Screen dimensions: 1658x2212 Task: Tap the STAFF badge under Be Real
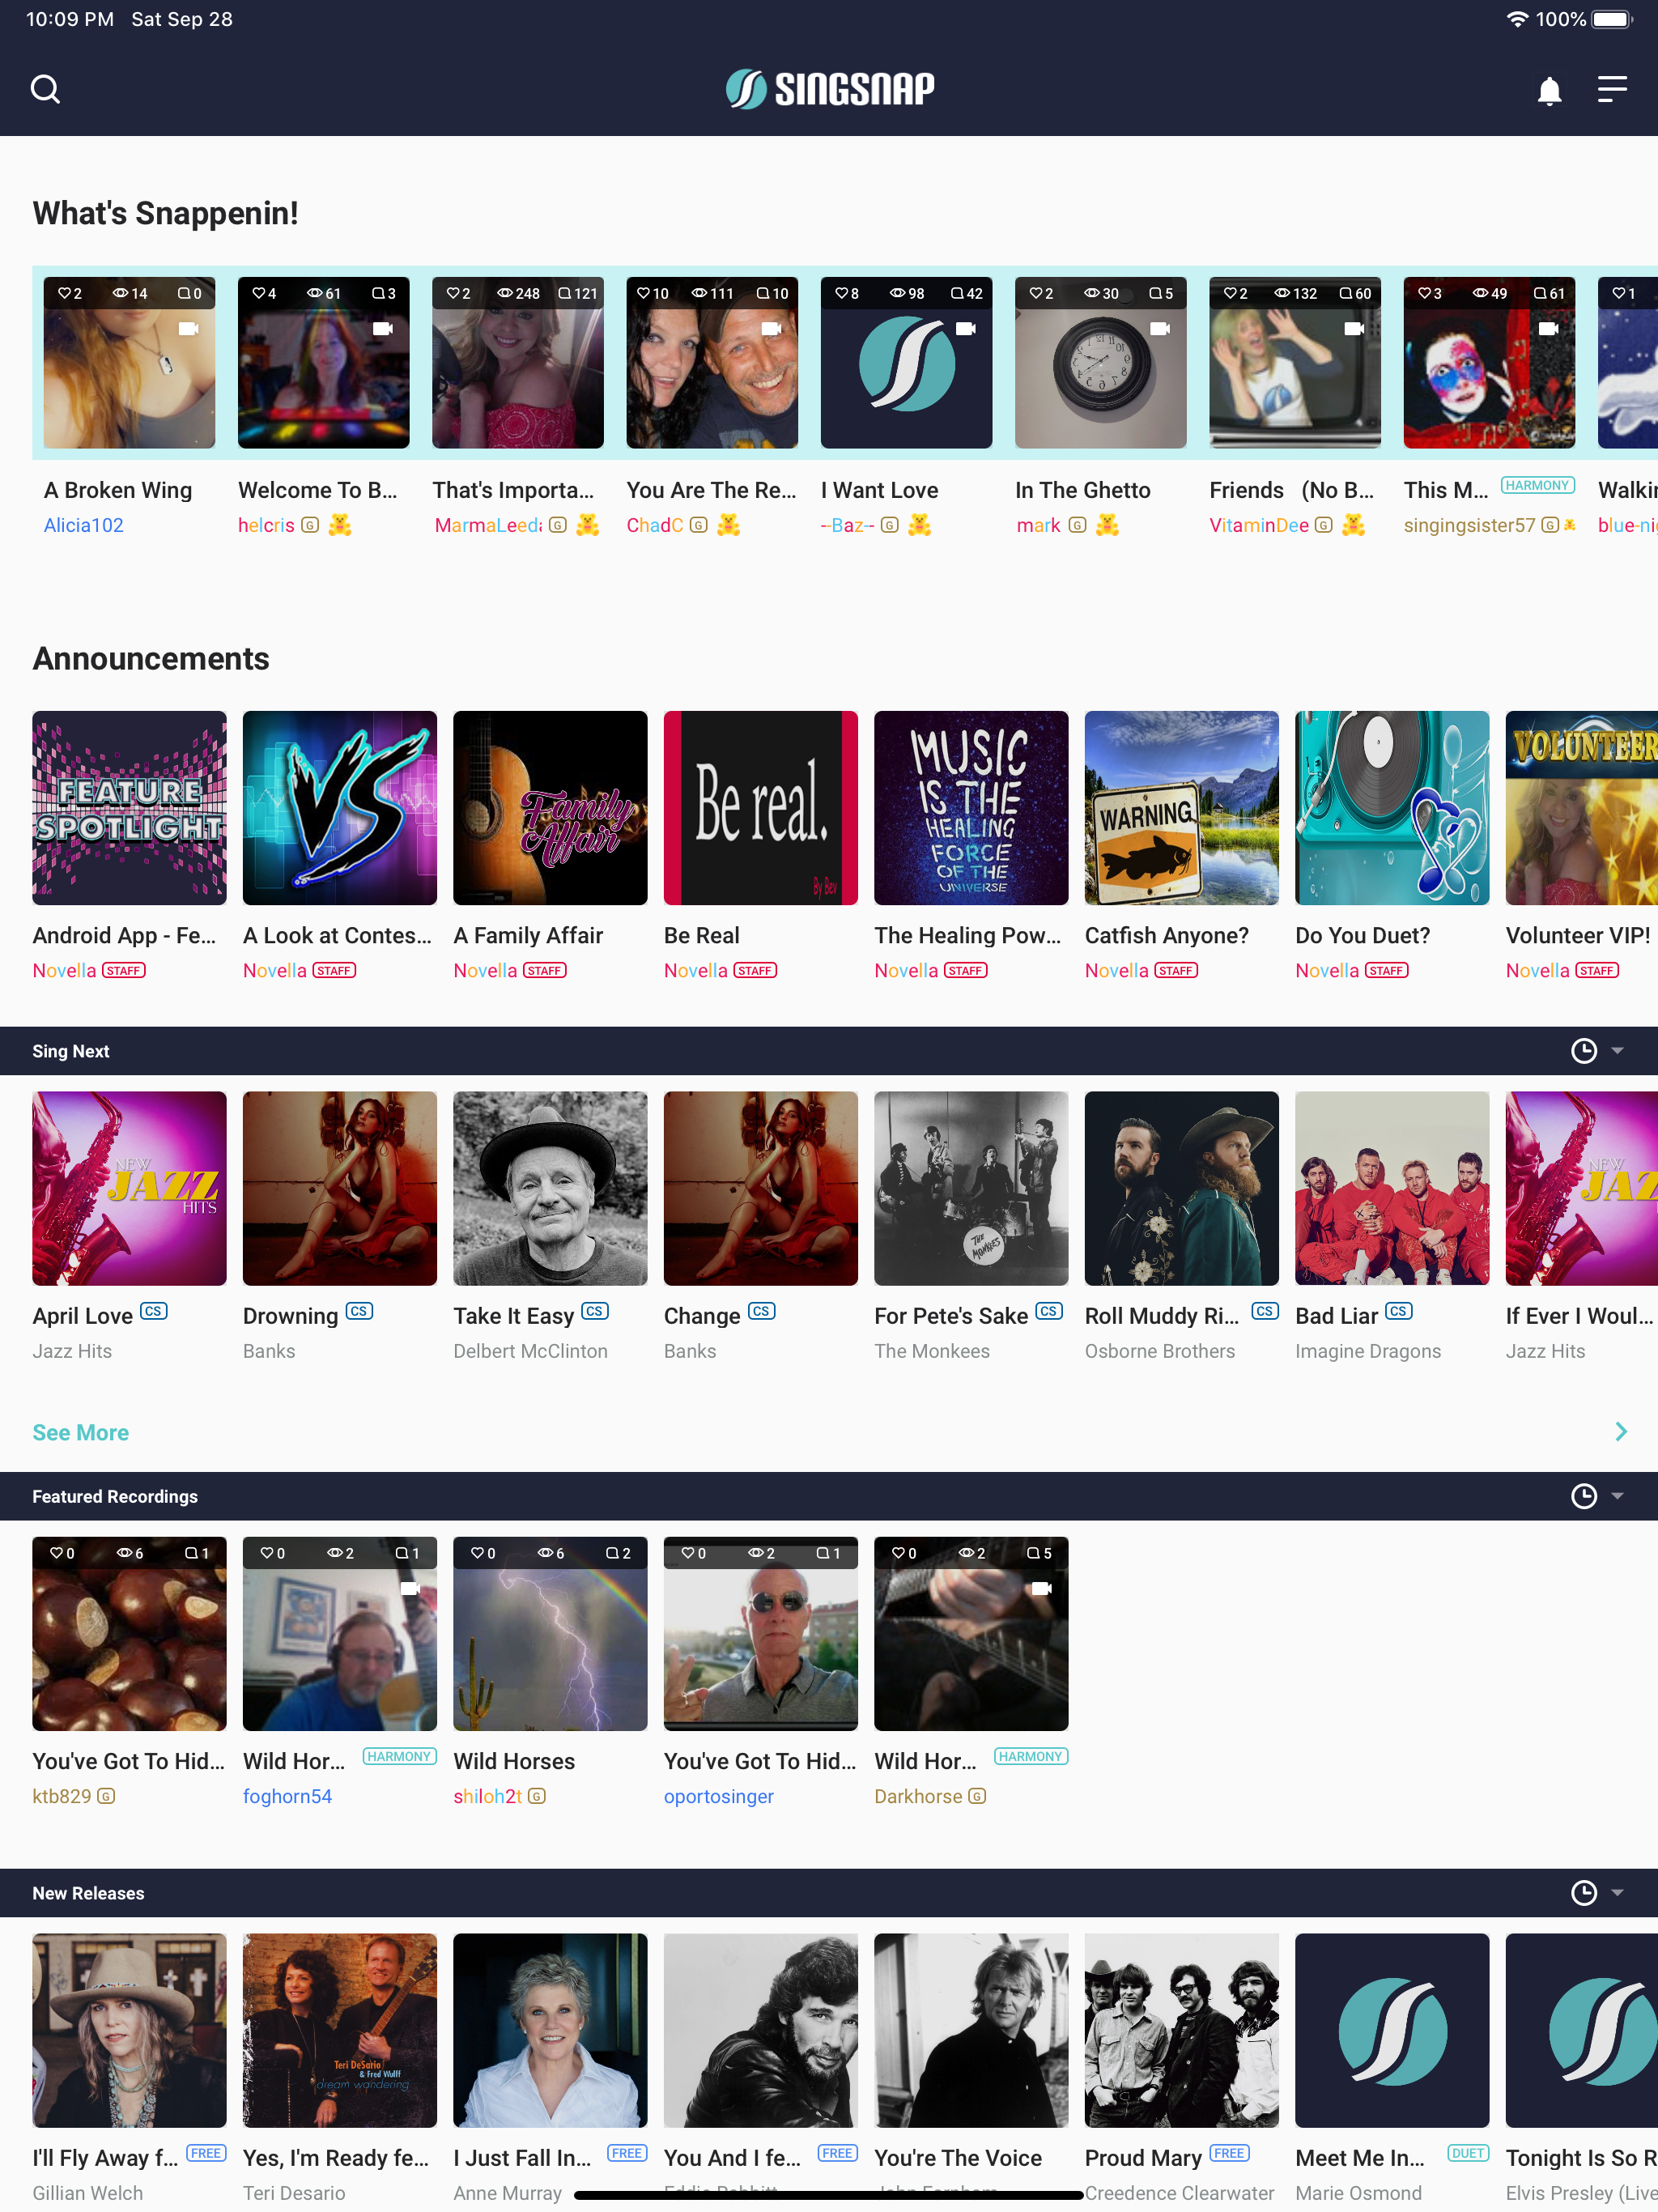pos(755,971)
